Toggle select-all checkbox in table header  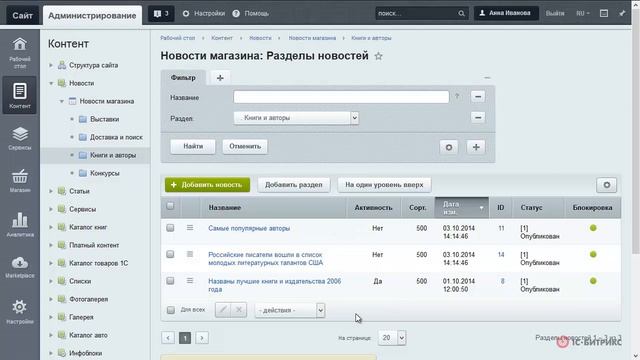(x=170, y=206)
